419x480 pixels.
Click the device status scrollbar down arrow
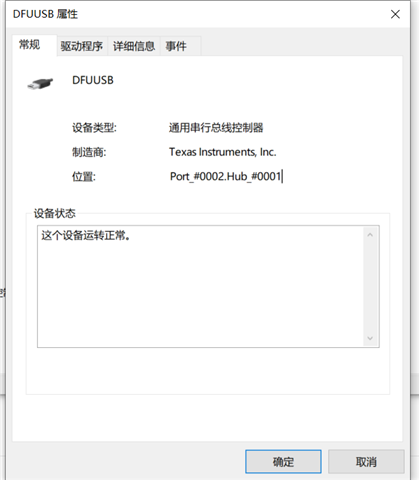[370, 338]
